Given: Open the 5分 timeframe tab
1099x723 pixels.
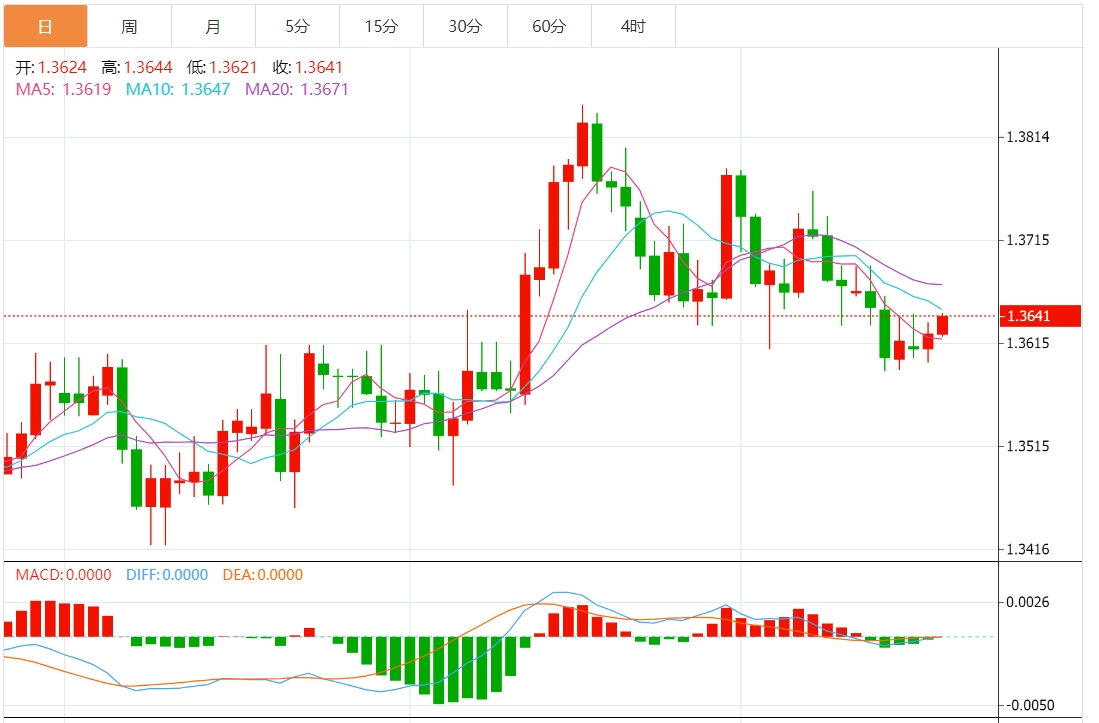Looking at the screenshot, I should pos(298,27).
